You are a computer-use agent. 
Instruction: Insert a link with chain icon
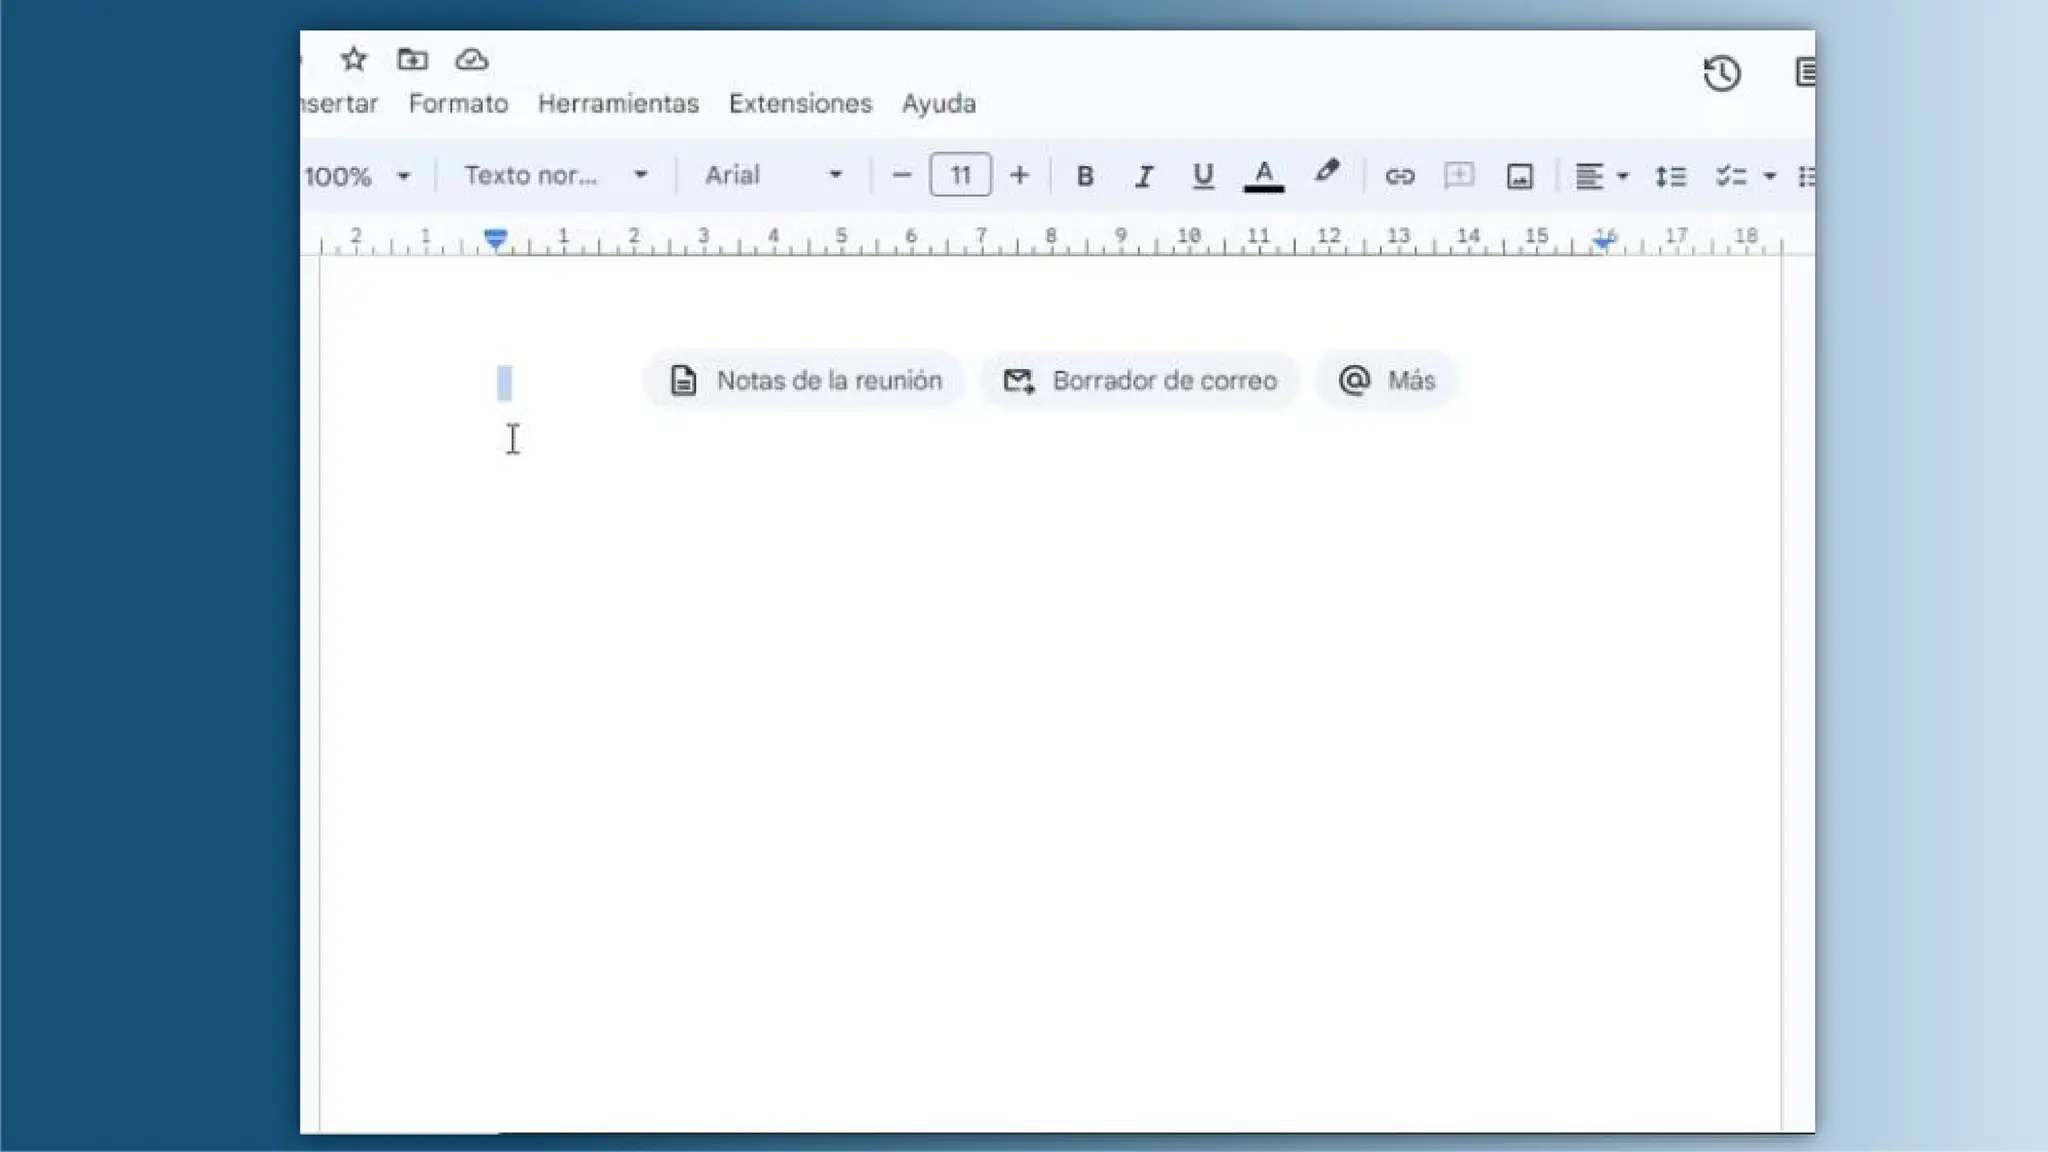pyautogui.click(x=1399, y=177)
